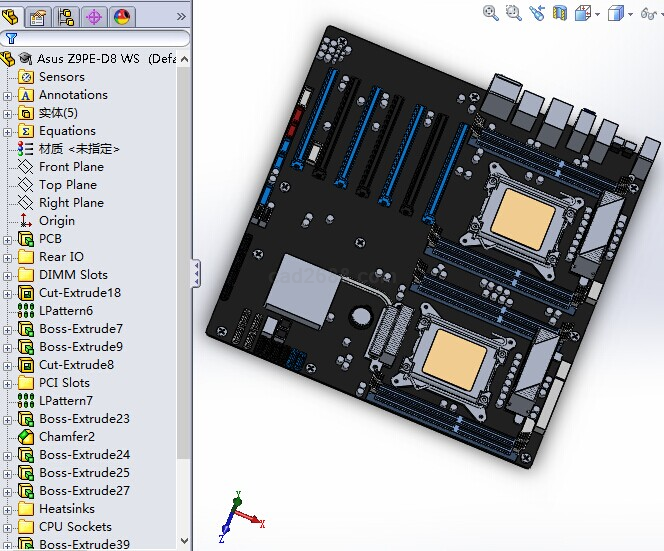Expand the DIMM Slots folder
The image size is (664, 551).
(8, 275)
